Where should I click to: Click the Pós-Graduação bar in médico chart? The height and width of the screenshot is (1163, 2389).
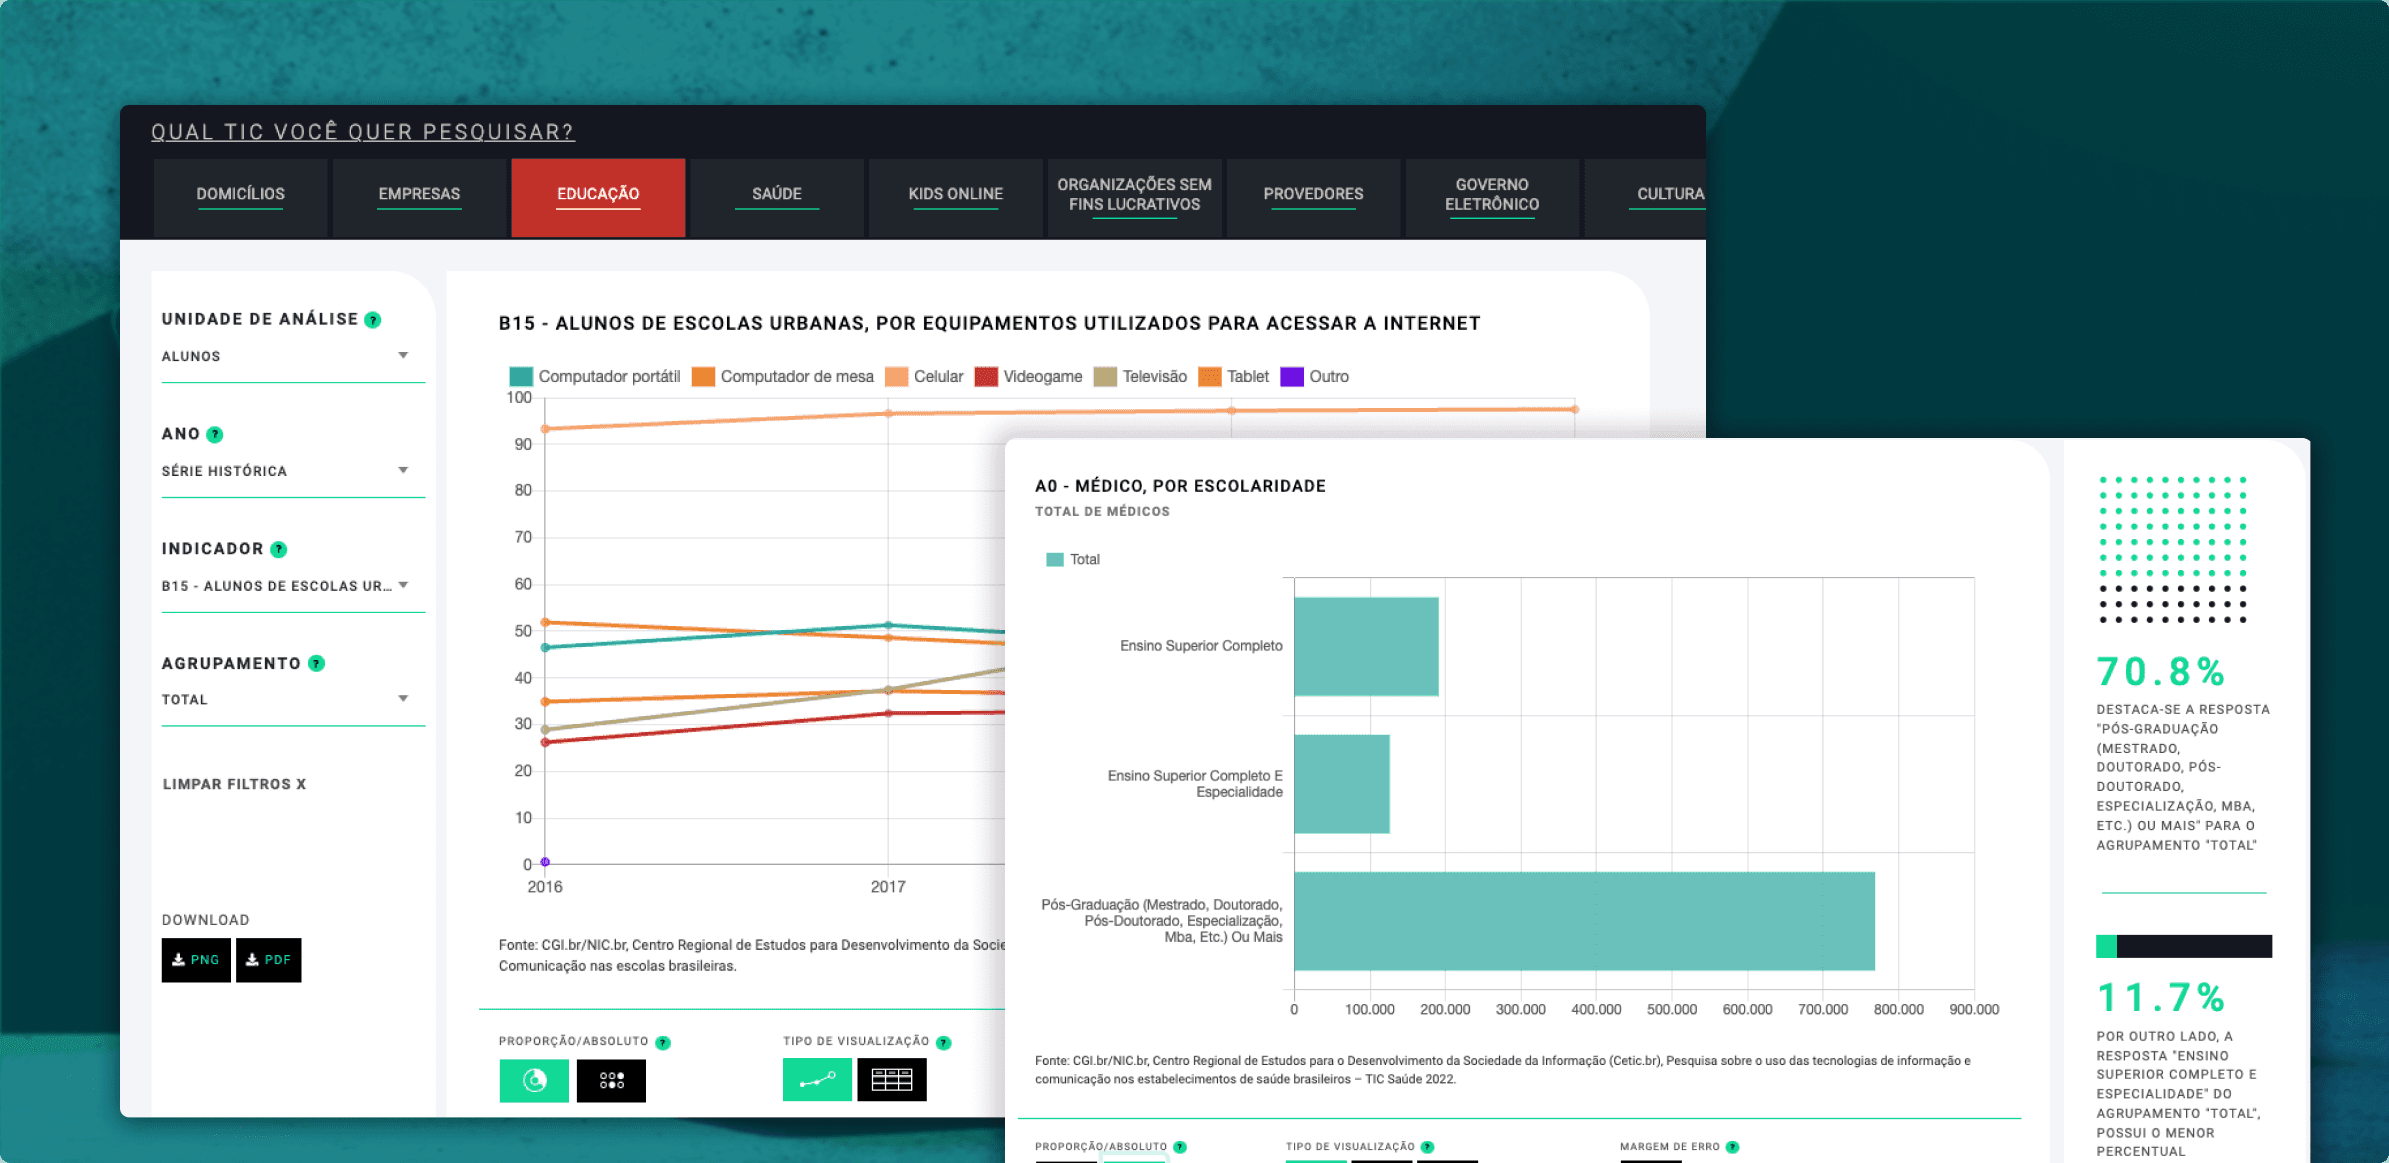pyautogui.click(x=1584, y=921)
